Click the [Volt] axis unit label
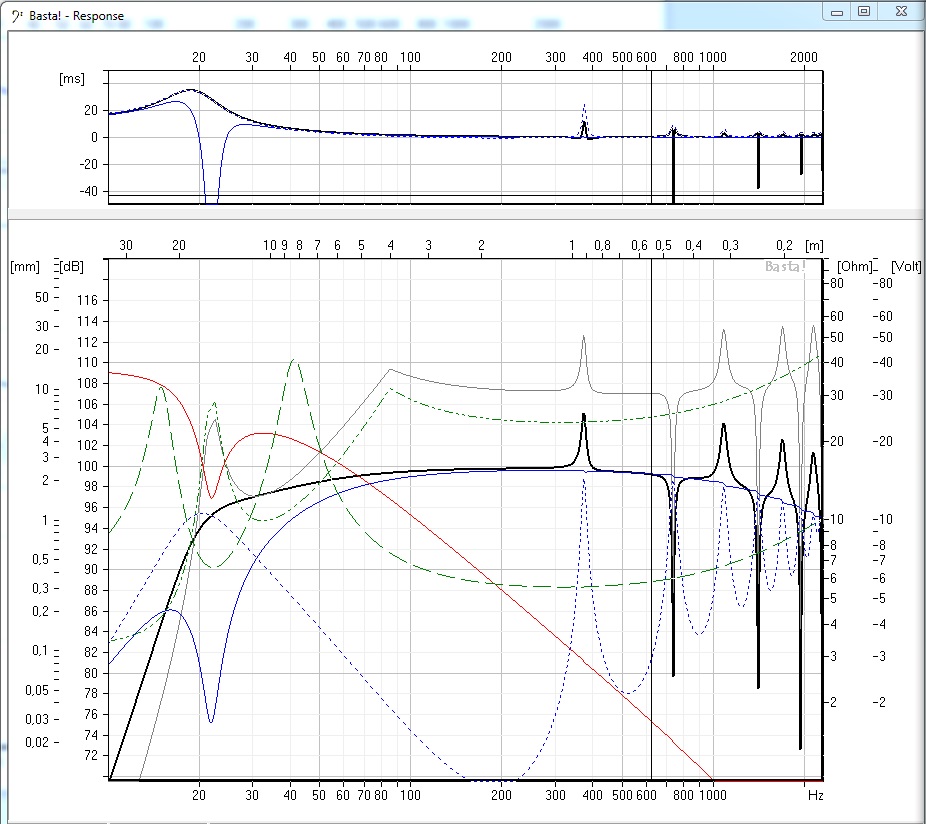Screen dimensions: 926x824 906,266
